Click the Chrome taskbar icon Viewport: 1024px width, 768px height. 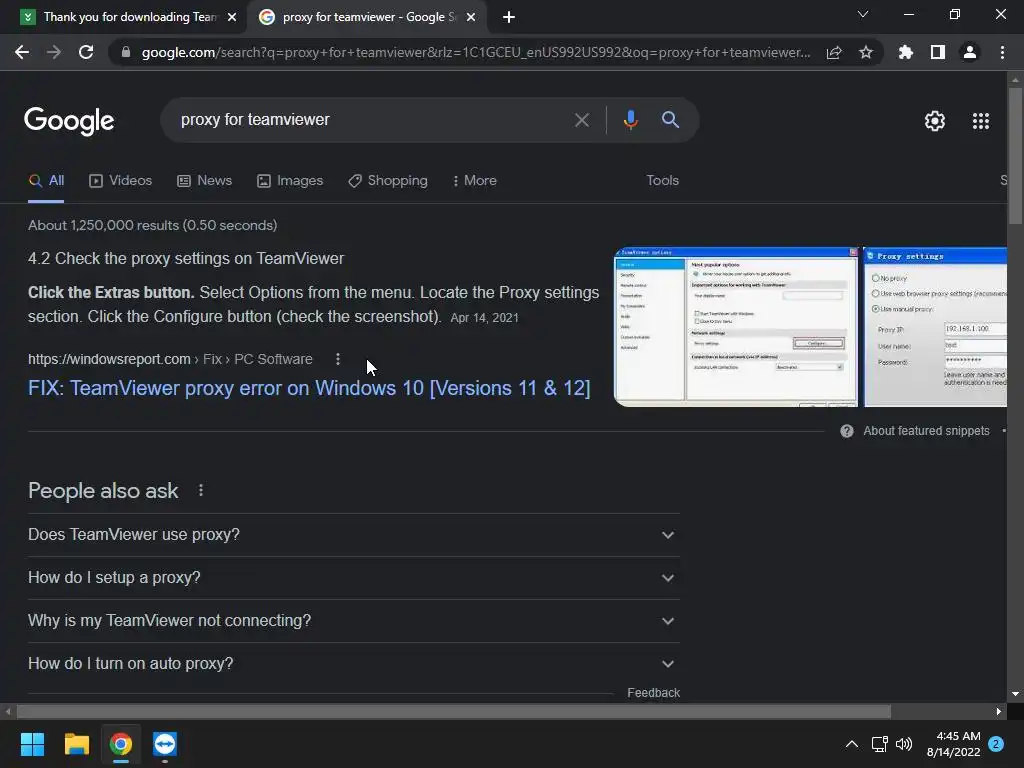[x=121, y=744]
